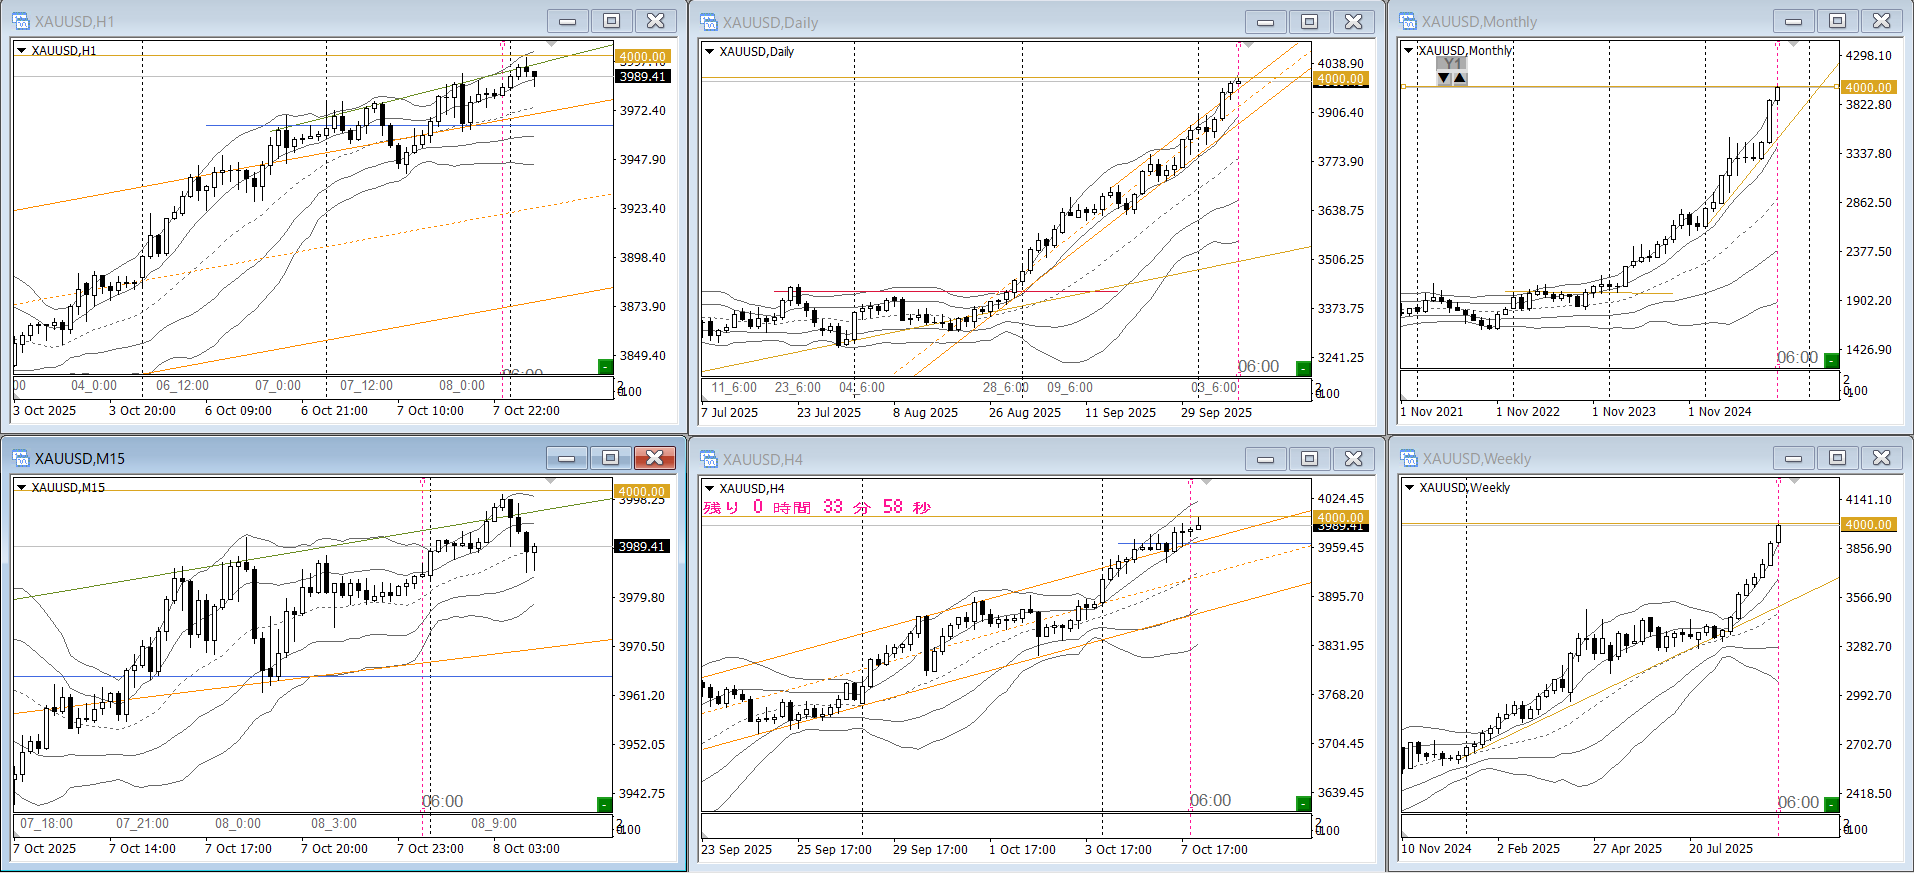1914x873 pixels.
Task: Toggle the green minus box in H1 chart
Action: coord(605,367)
